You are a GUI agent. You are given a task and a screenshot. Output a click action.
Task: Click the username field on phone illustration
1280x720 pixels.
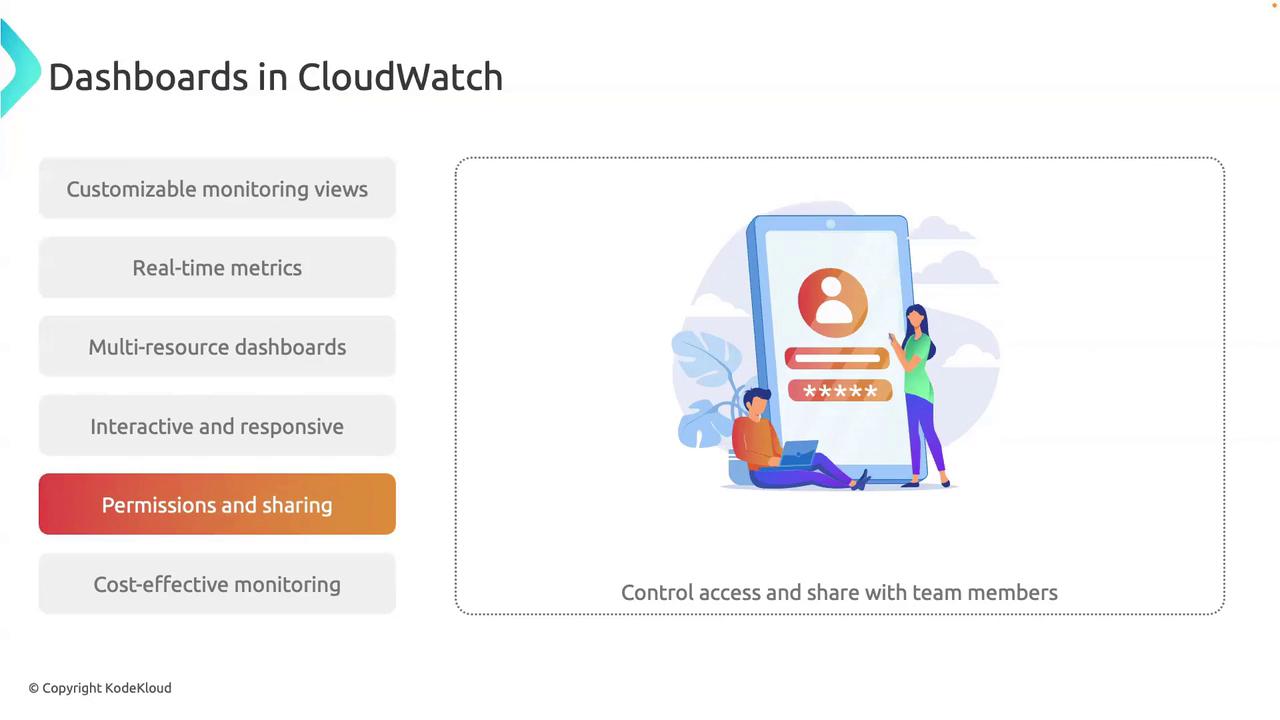tap(837, 358)
